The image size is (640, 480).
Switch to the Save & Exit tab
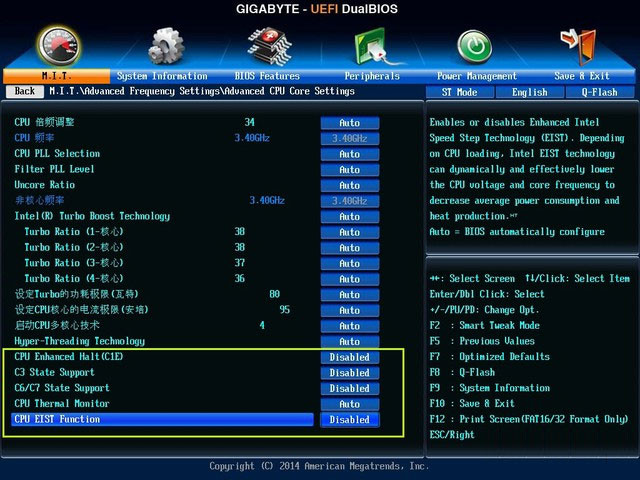point(582,76)
